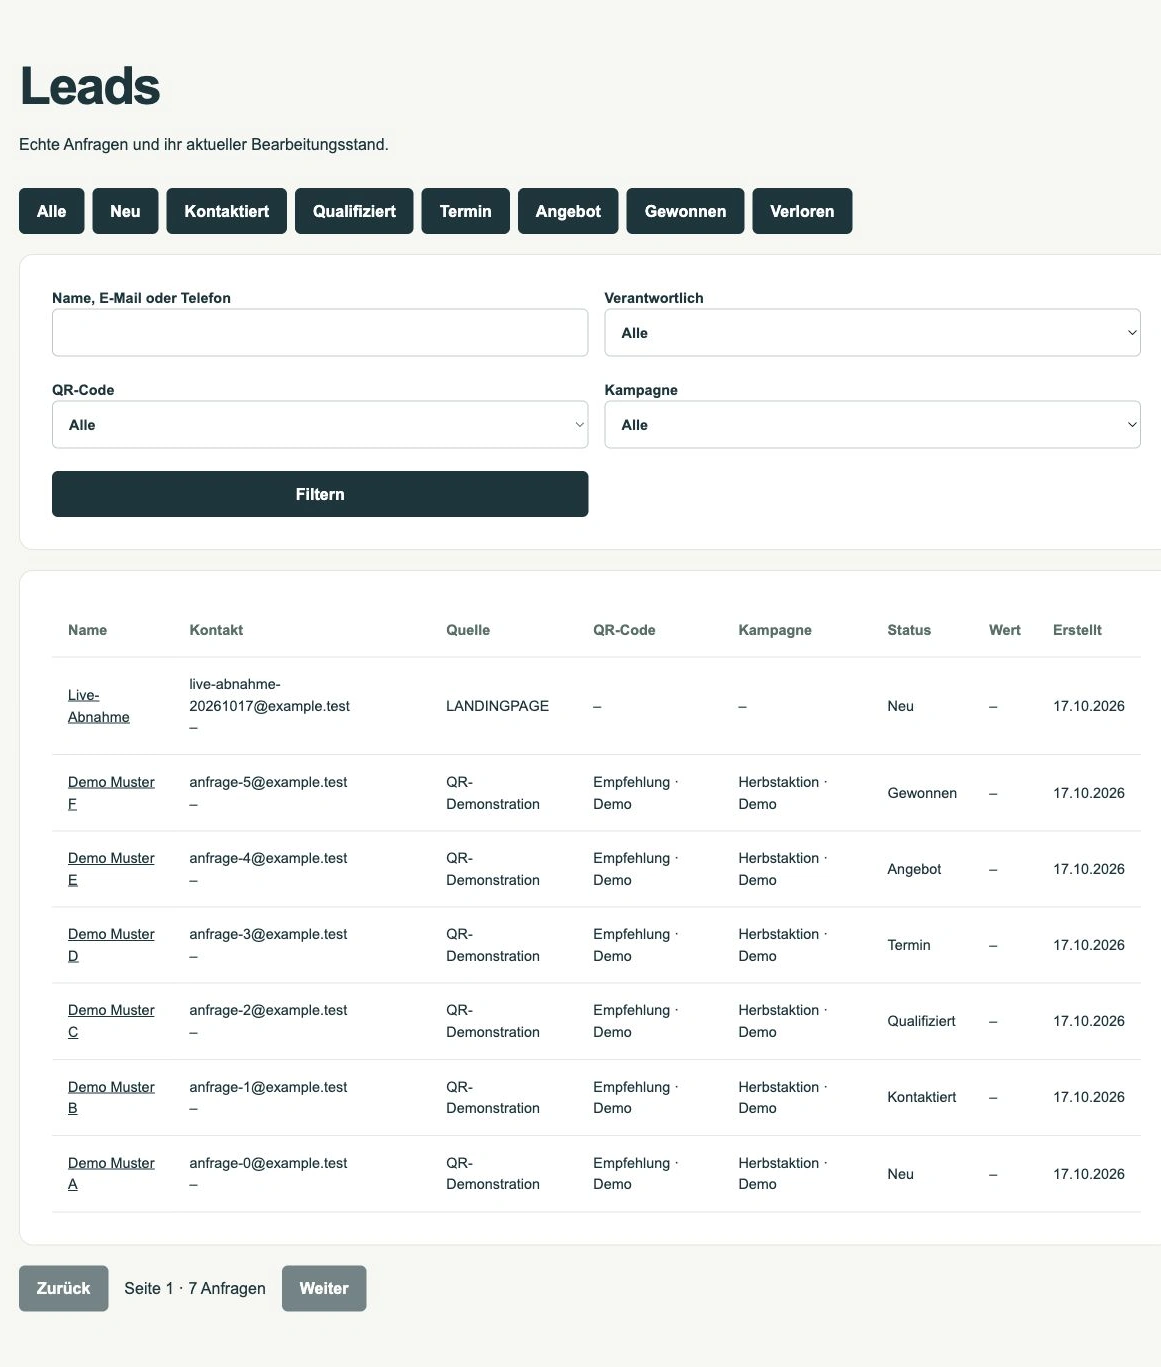
Task: Click the Neu status of Live-Abnahme
Action: (x=900, y=706)
